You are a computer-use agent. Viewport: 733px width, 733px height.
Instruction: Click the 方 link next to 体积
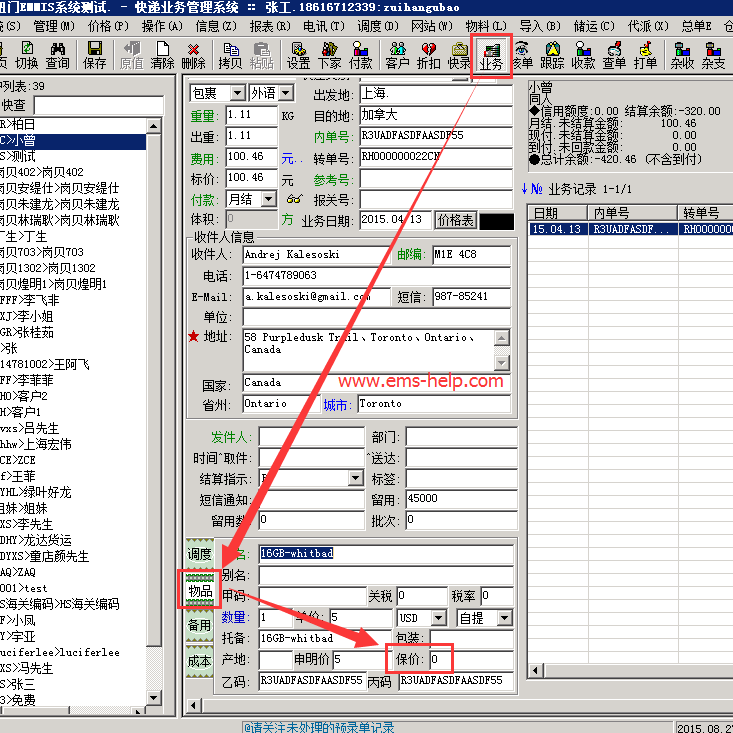coord(287,220)
